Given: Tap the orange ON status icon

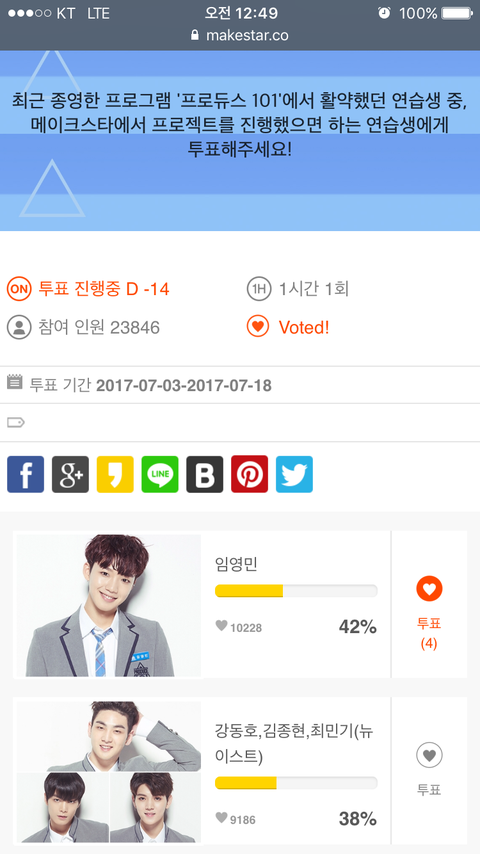Looking at the screenshot, I should pos(19,289).
